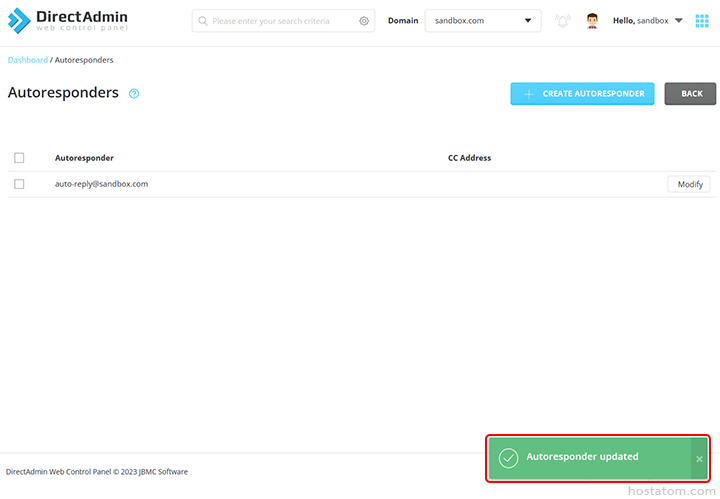
Task: Tick the select-all checkbox in the table header
Action: pos(19,158)
